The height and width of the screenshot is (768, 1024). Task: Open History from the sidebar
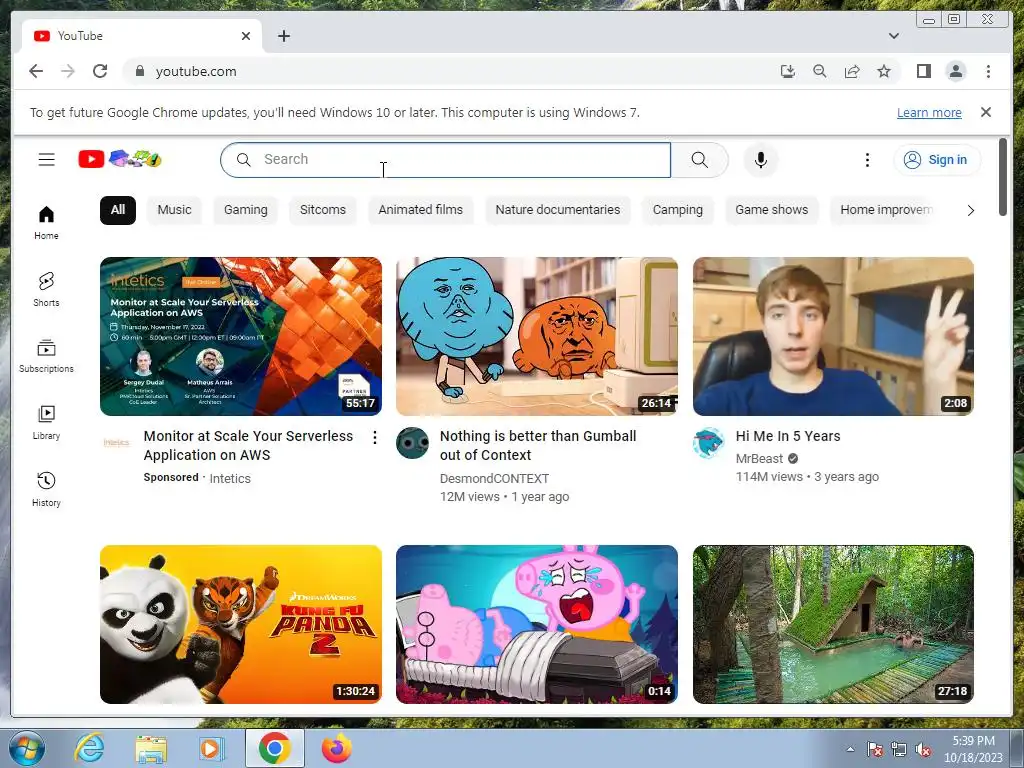(46, 489)
